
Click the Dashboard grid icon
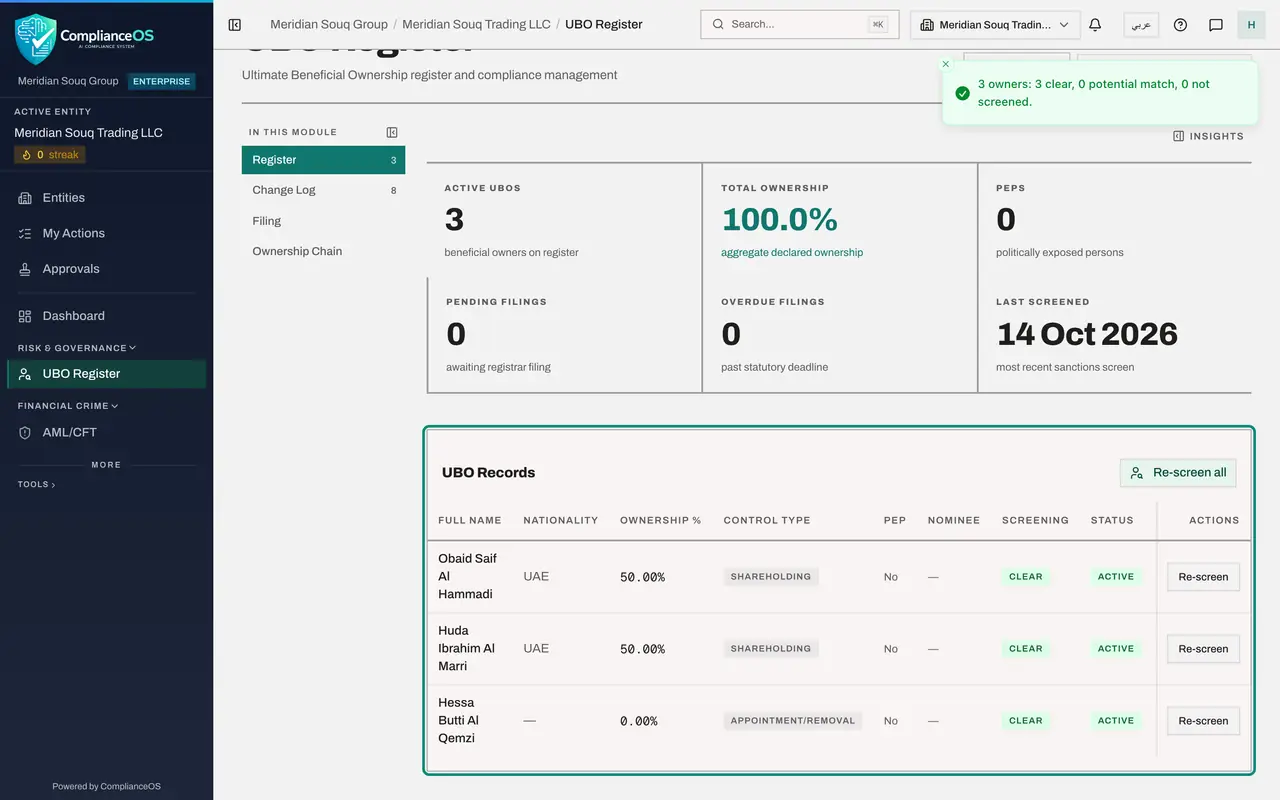point(25,316)
